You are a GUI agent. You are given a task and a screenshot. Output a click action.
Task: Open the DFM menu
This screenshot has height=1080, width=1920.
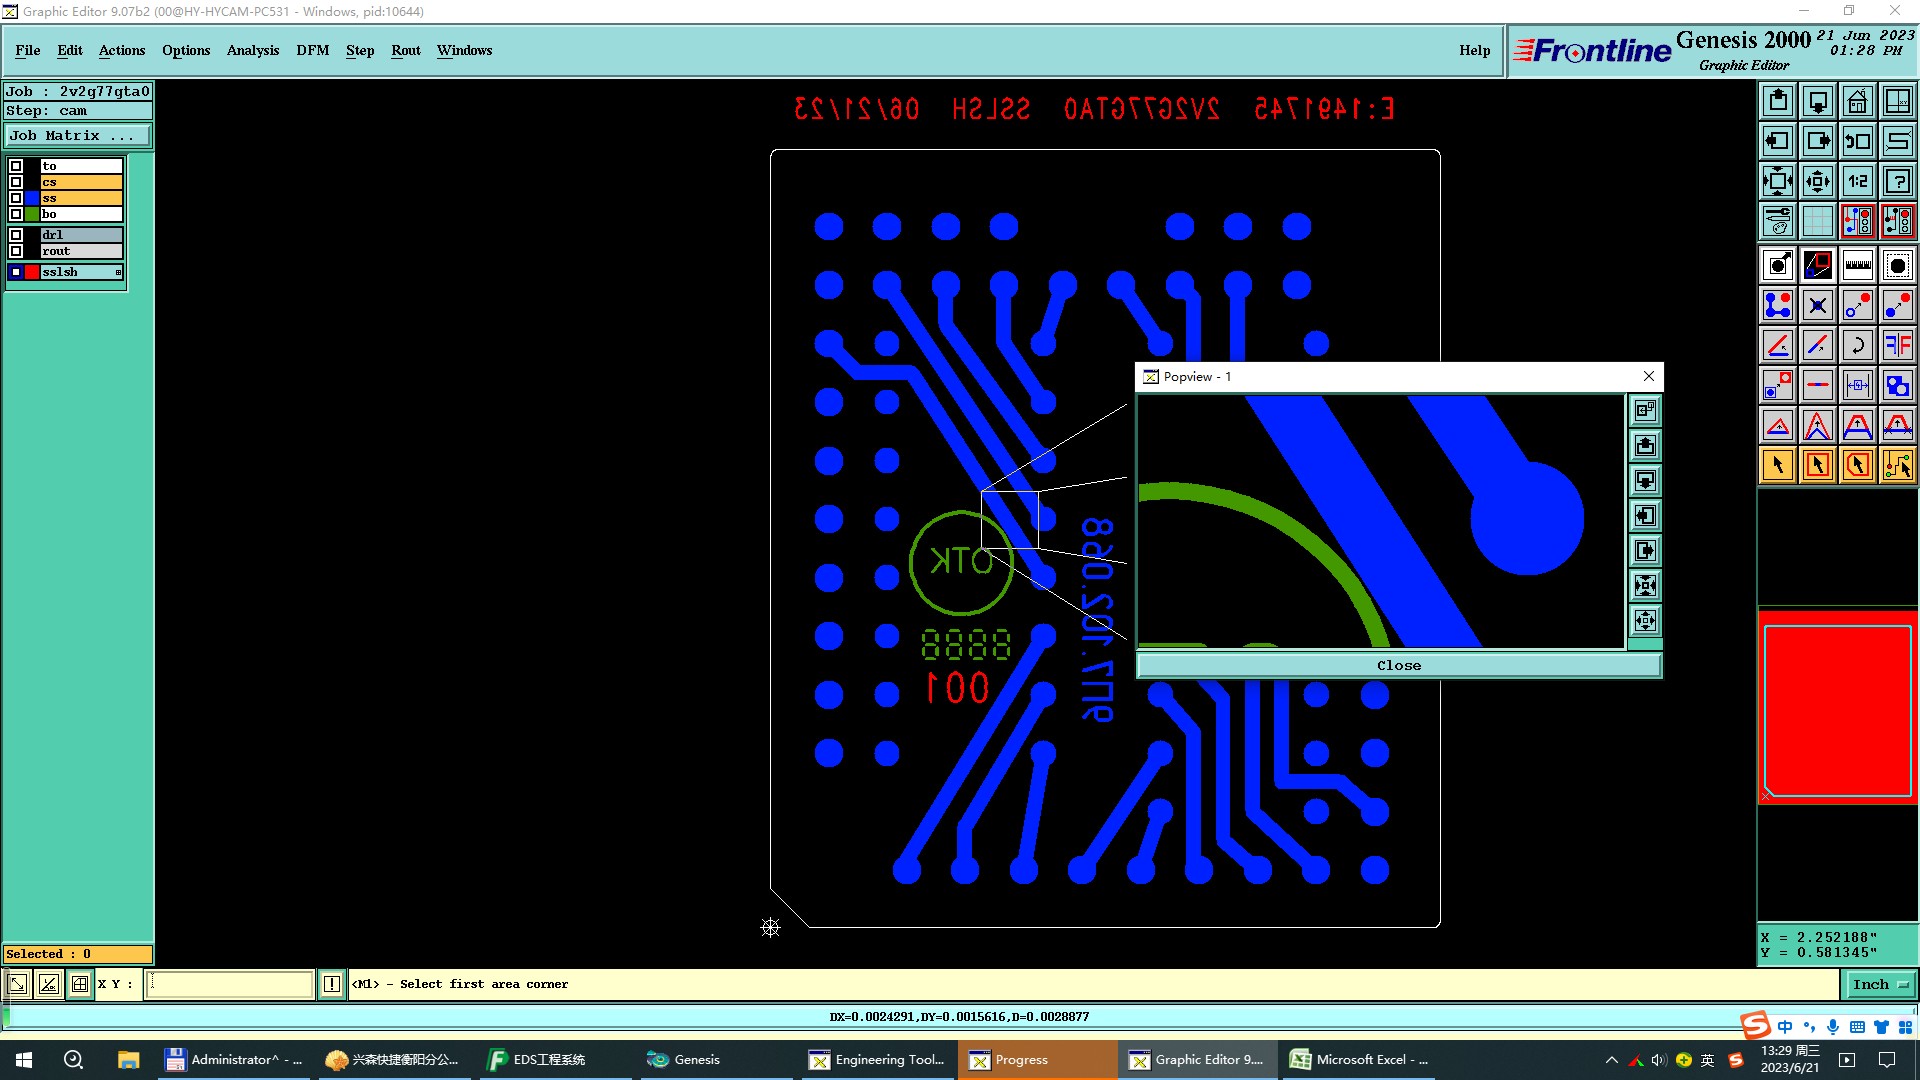coord(312,50)
